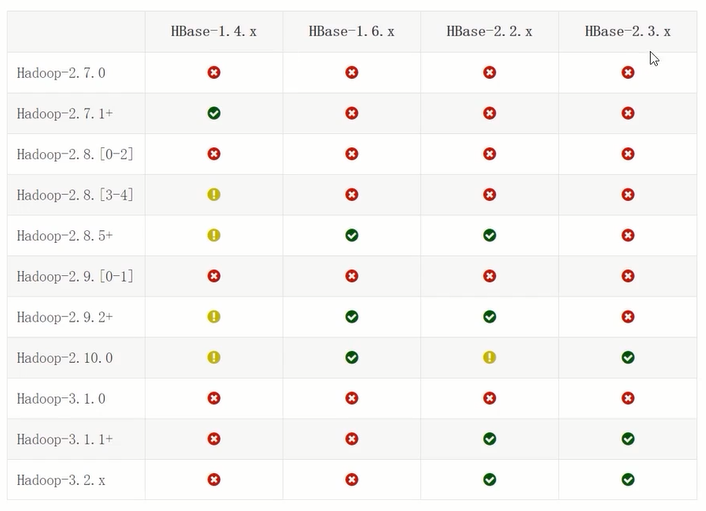Click the red cross for Hadoop-2.7.0 under HBase-1.4.x
Image resolution: width=706 pixels, height=511 pixels.
pyautogui.click(x=214, y=72)
